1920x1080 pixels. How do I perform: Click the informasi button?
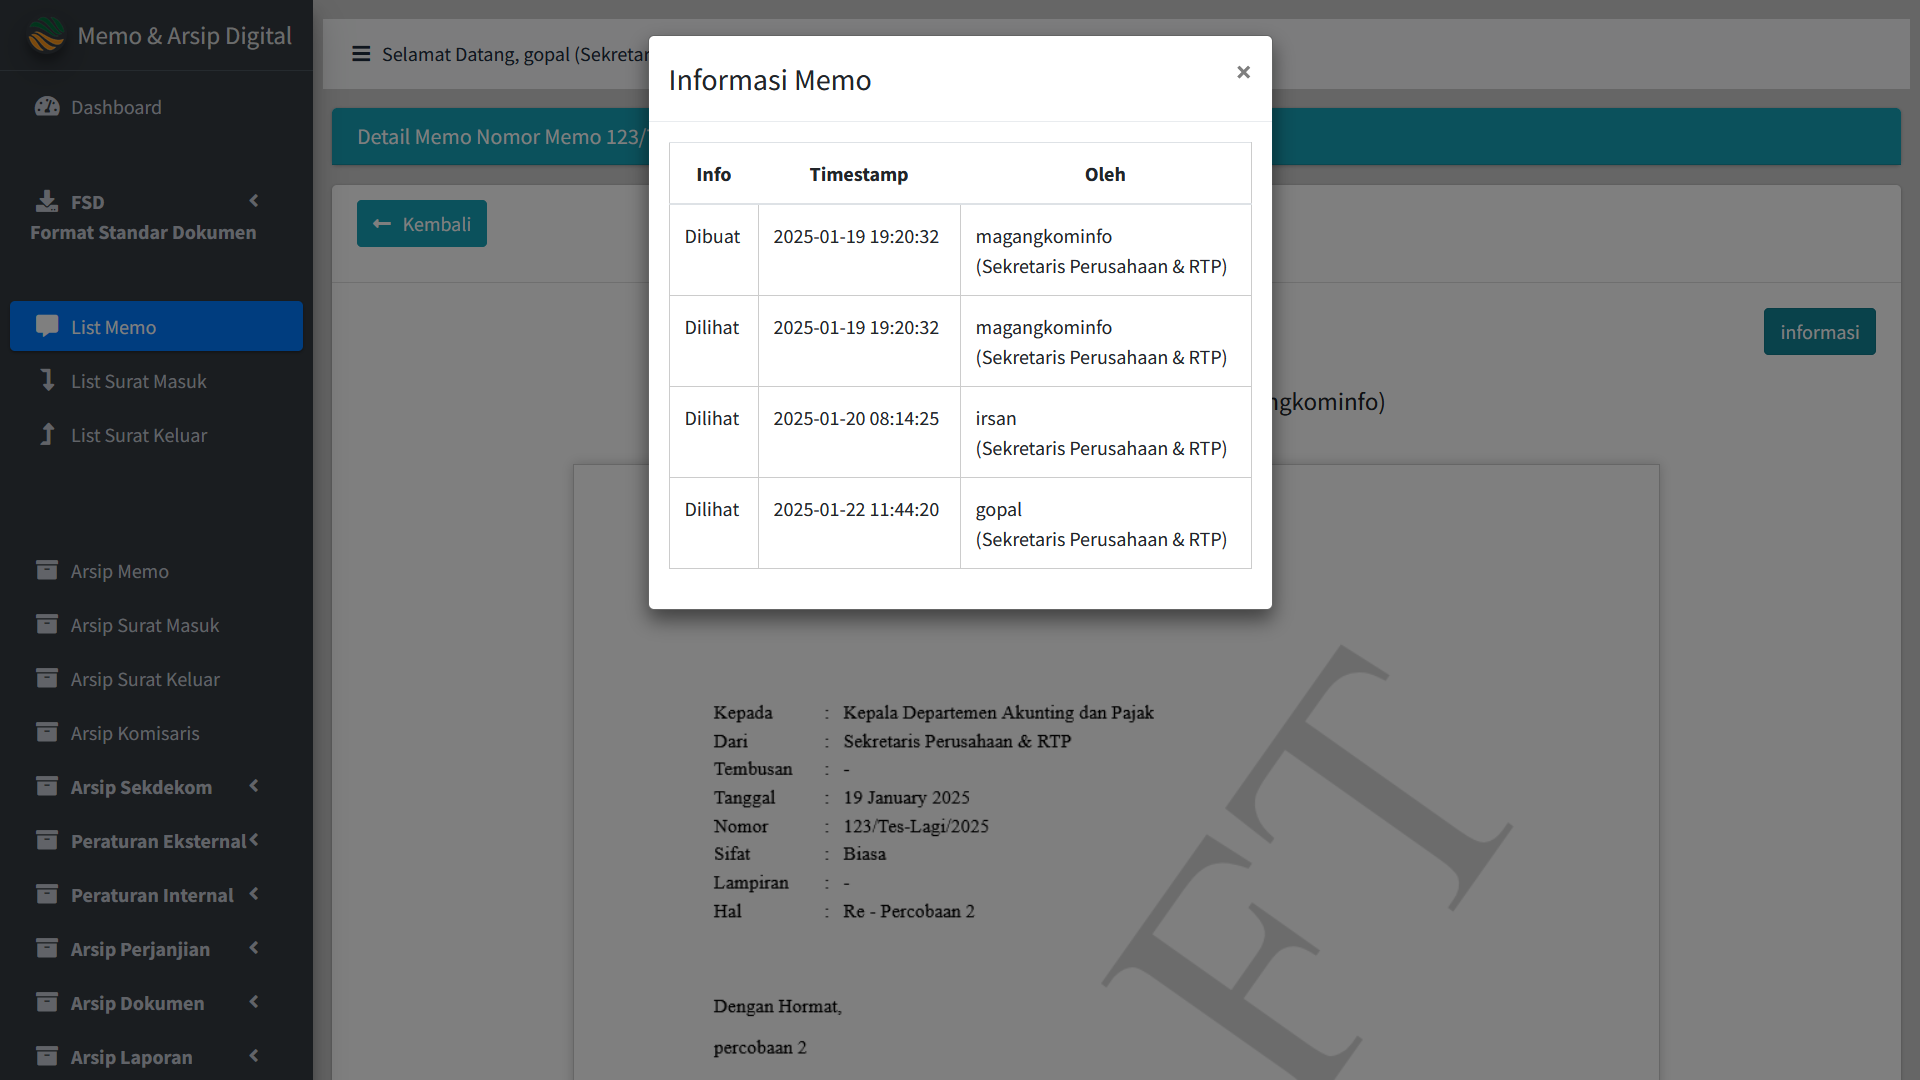pos(1819,332)
